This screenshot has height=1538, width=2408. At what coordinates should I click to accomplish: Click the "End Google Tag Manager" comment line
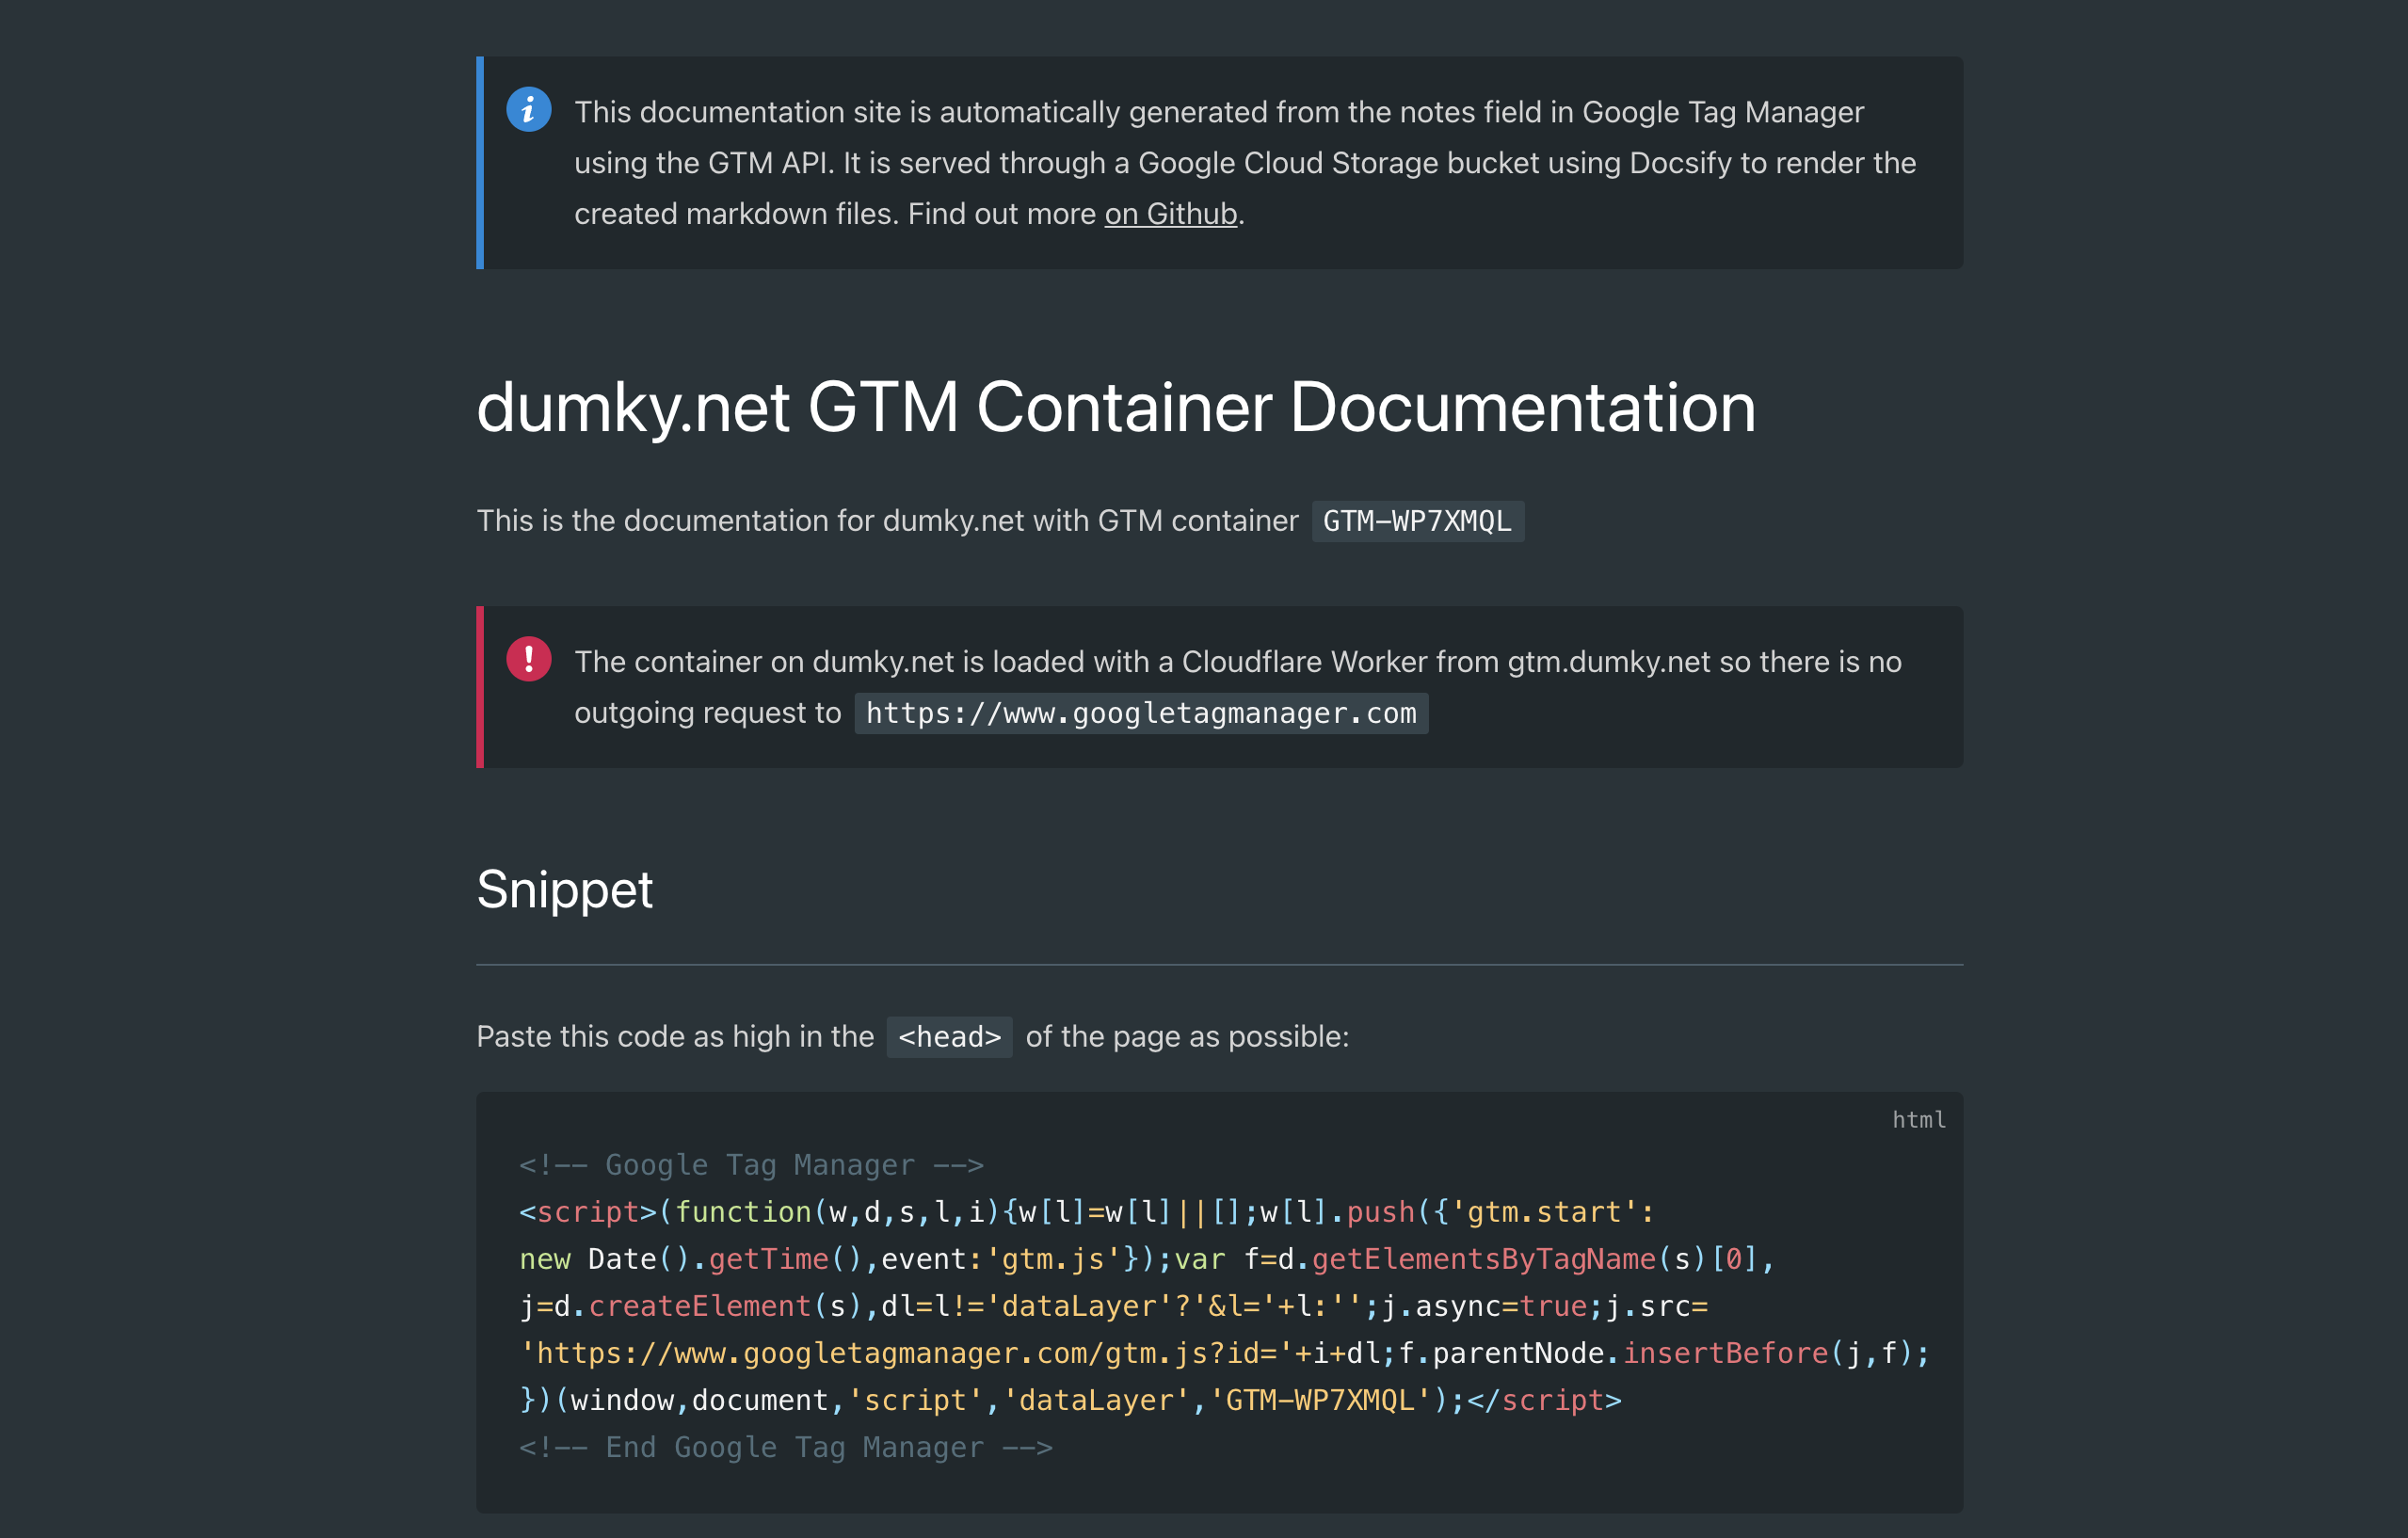[x=785, y=1447]
